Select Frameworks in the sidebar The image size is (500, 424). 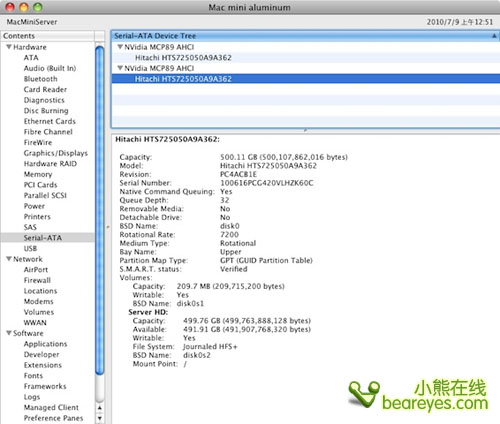point(45,386)
